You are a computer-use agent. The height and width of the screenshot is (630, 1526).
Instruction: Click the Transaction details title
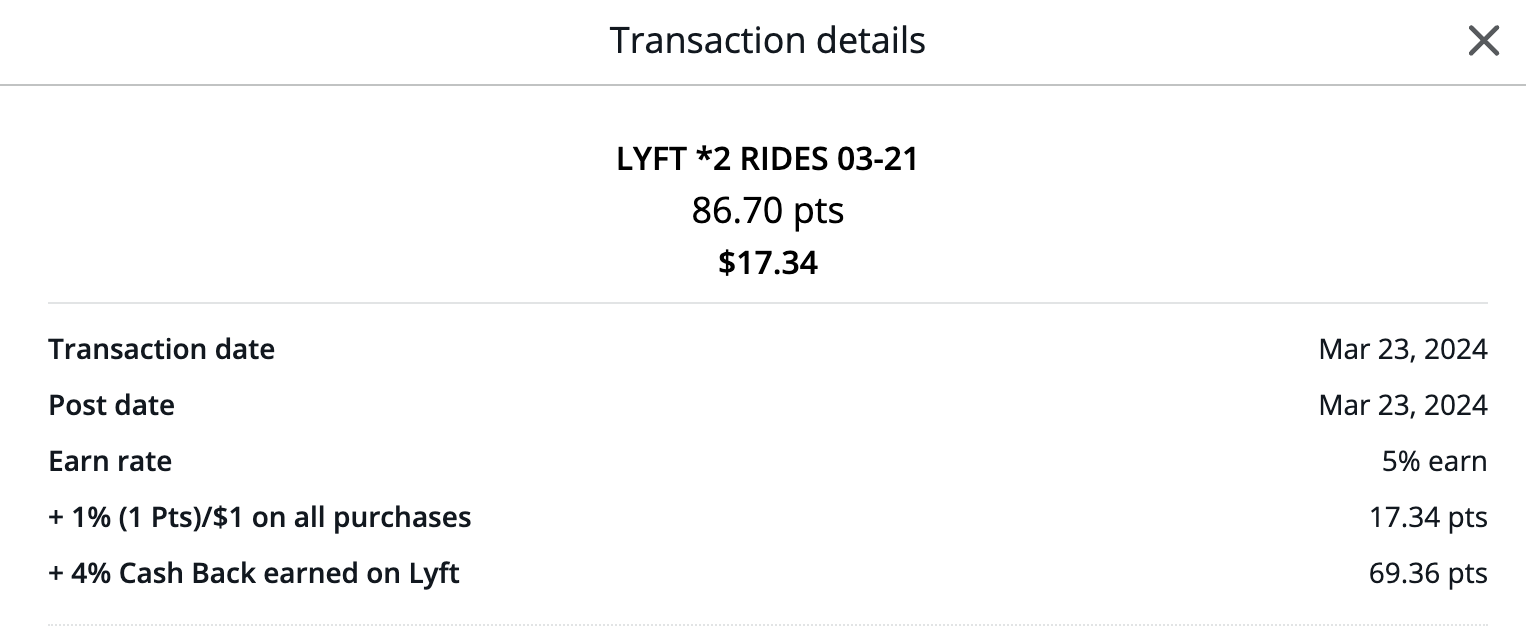tap(767, 40)
